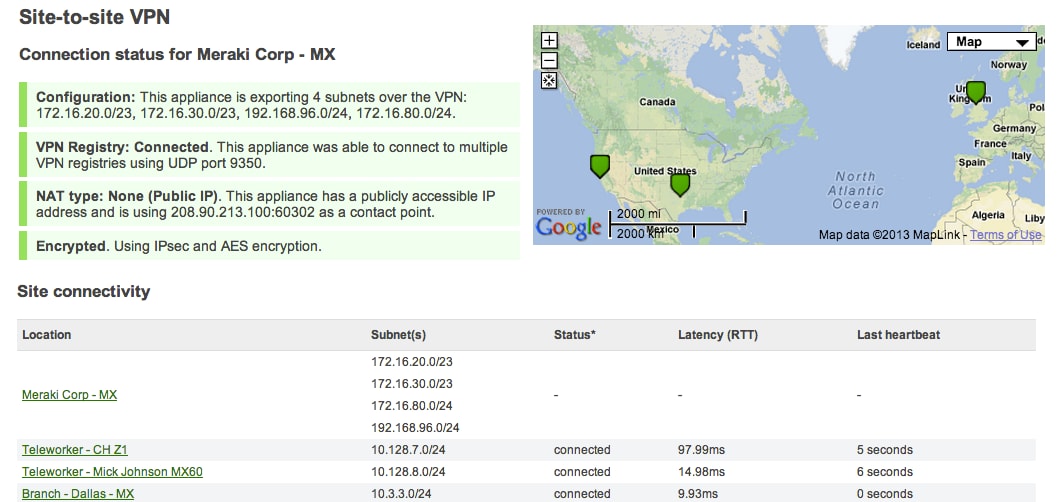The height and width of the screenshot is (502, 1060).
Task: Click the Encrypted IPsec and AES message
Action: tap(270, 246)
